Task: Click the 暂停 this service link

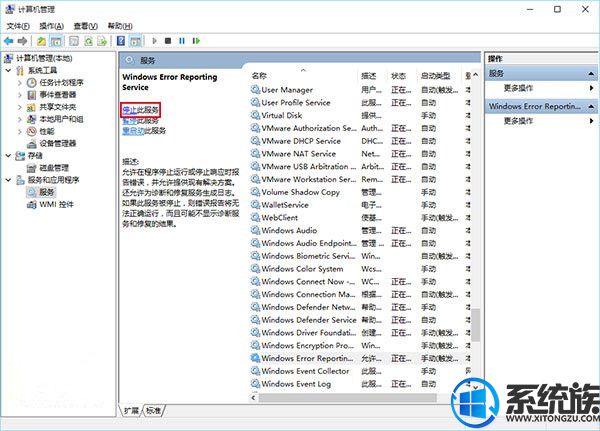Action: [130, 121]
